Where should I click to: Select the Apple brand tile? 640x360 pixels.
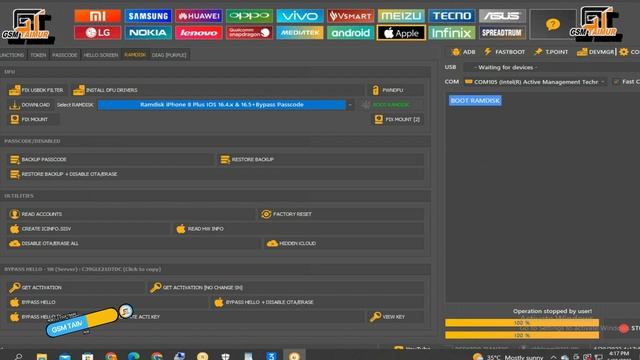[x=401, y=33]
